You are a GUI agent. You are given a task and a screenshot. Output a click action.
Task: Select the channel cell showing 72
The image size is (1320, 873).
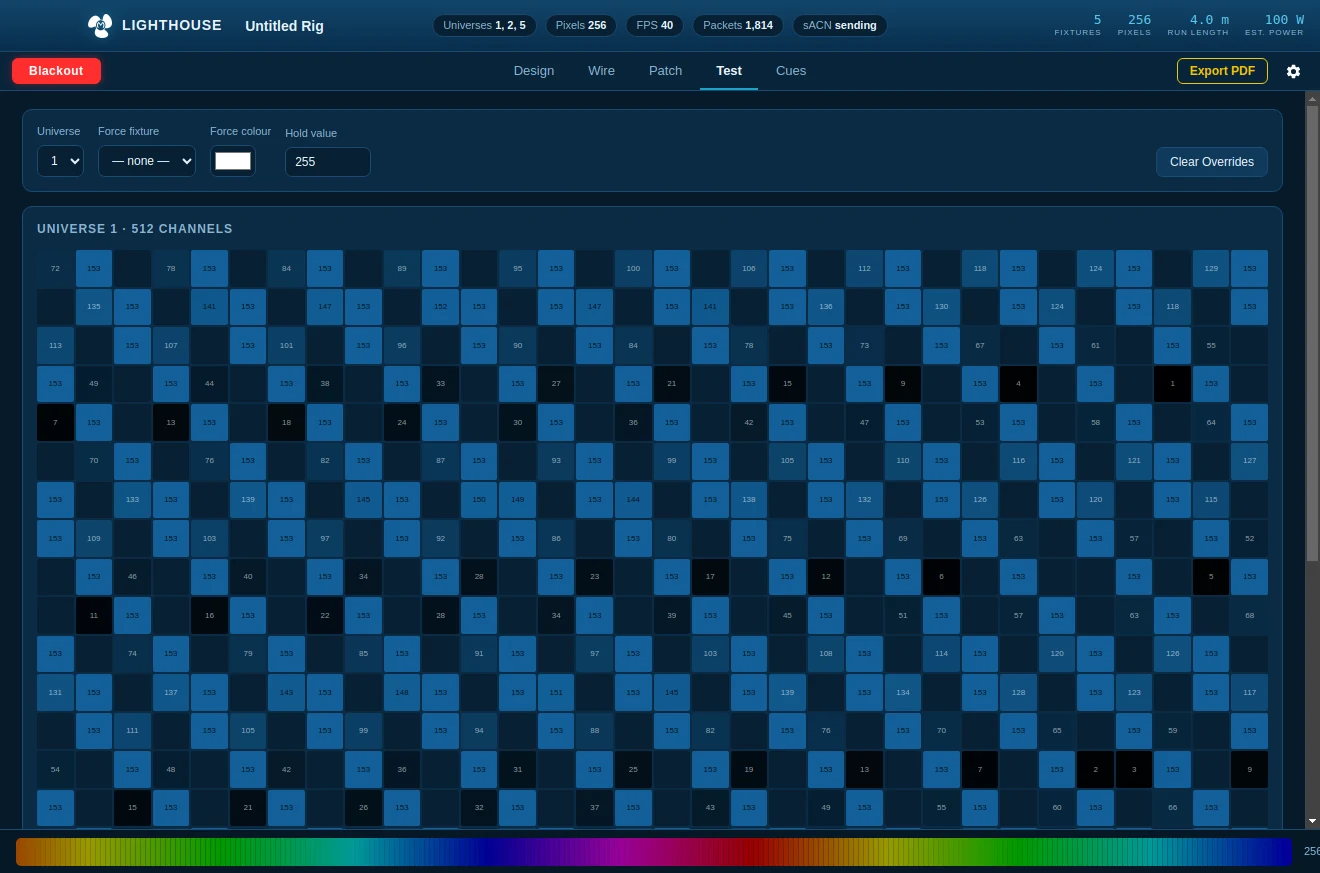55,269
